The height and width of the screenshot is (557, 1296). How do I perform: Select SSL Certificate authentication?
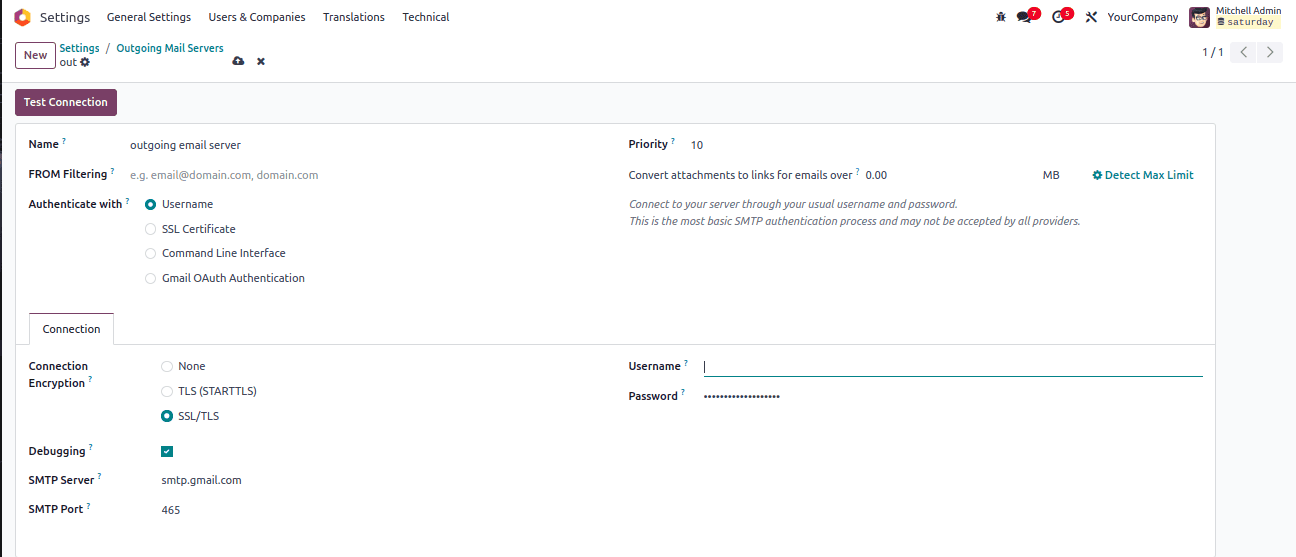pos(151,229)
